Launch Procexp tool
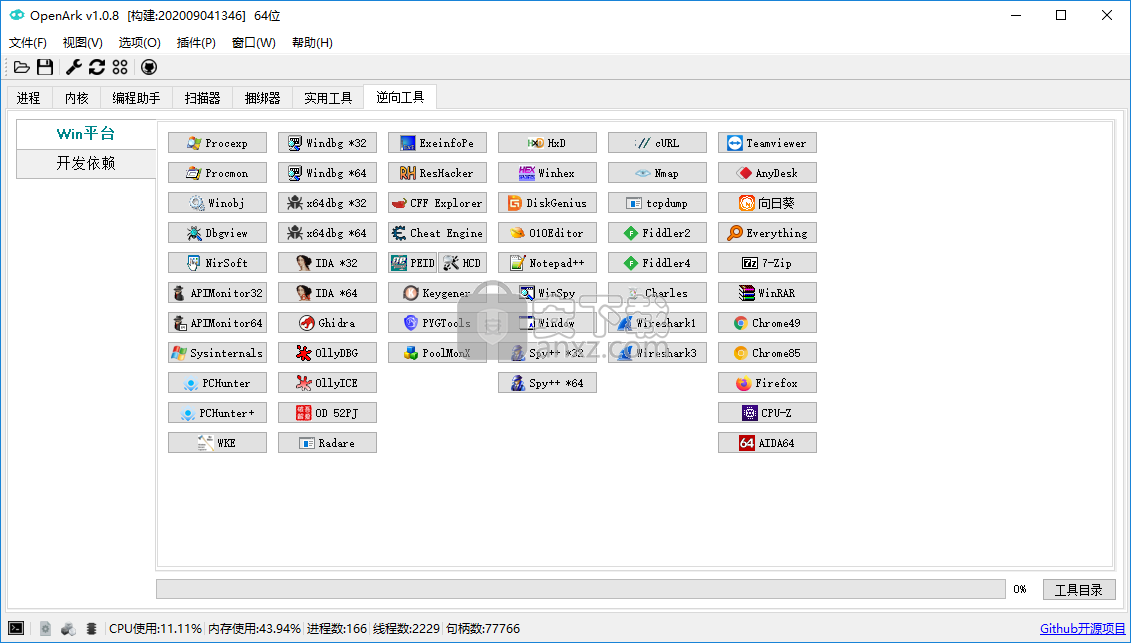 (x=217, y=143)
